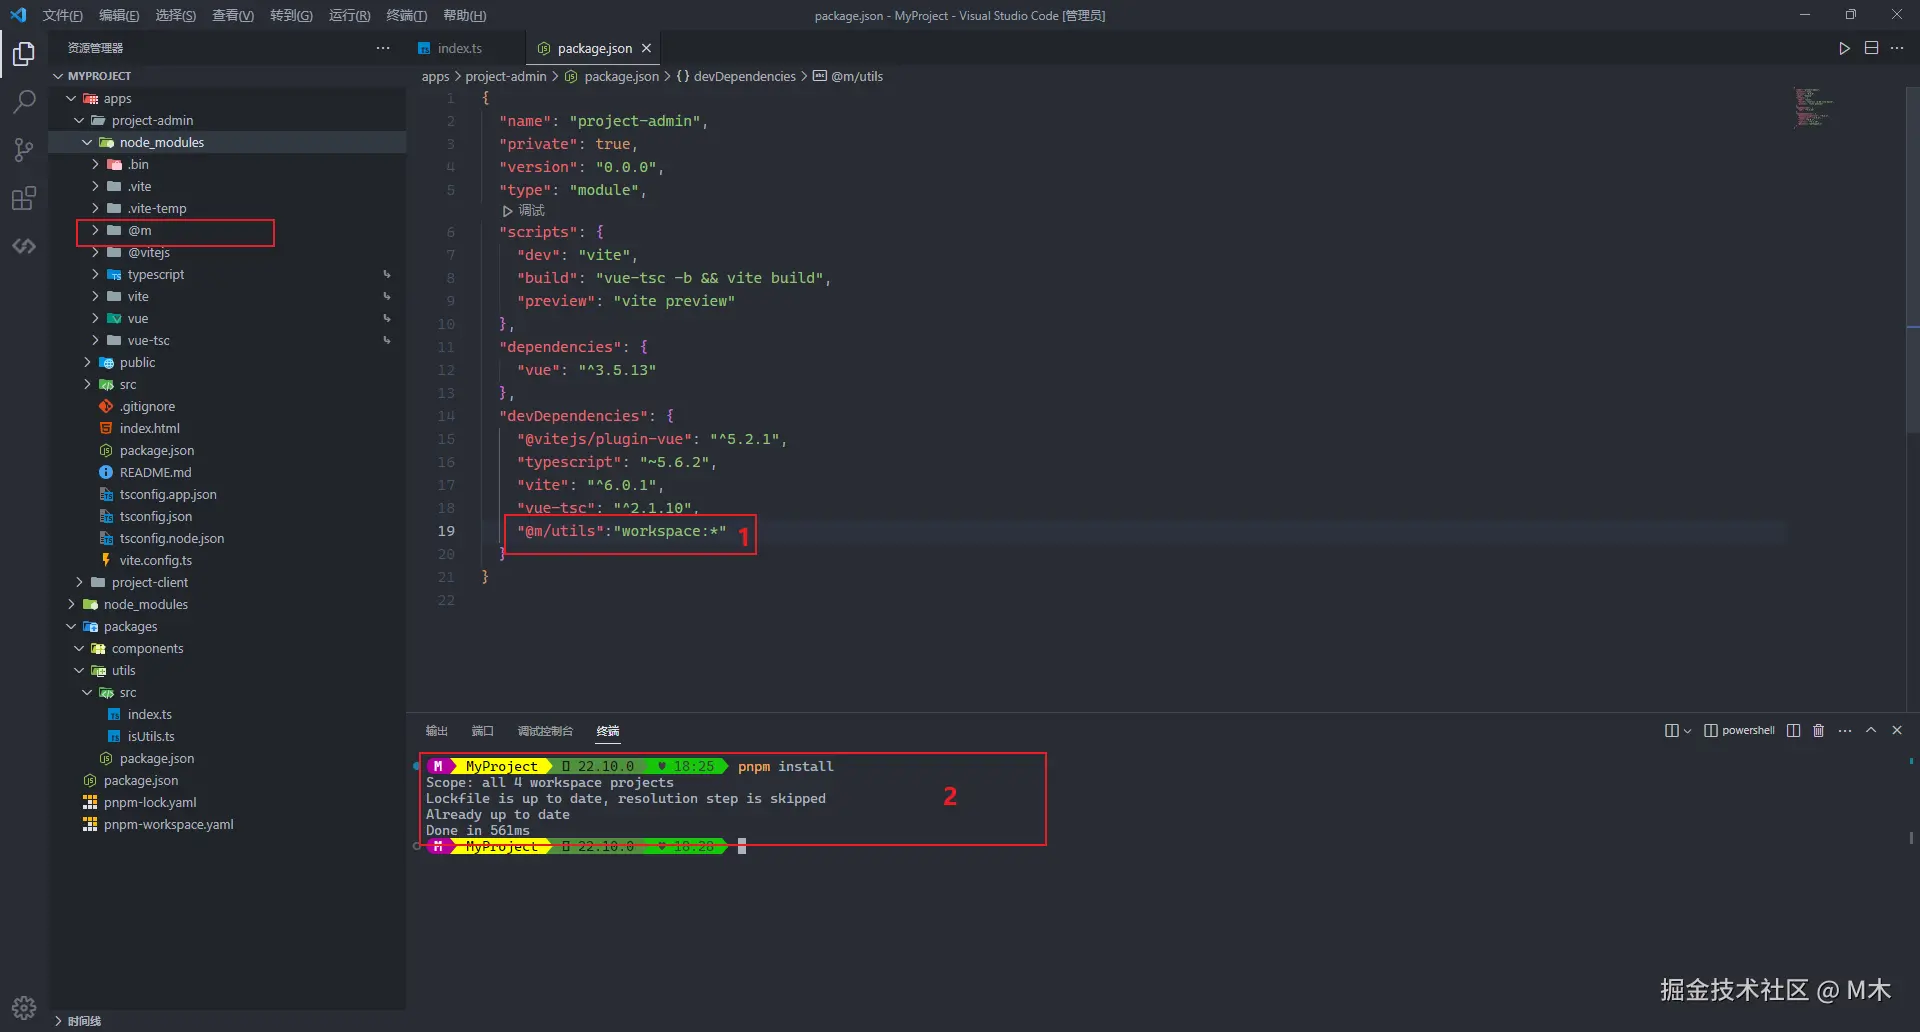The width and height of the screenshot is (1920, 1032).
Task: Switch to the 输出 panel tab
Action: coord(437,731)
